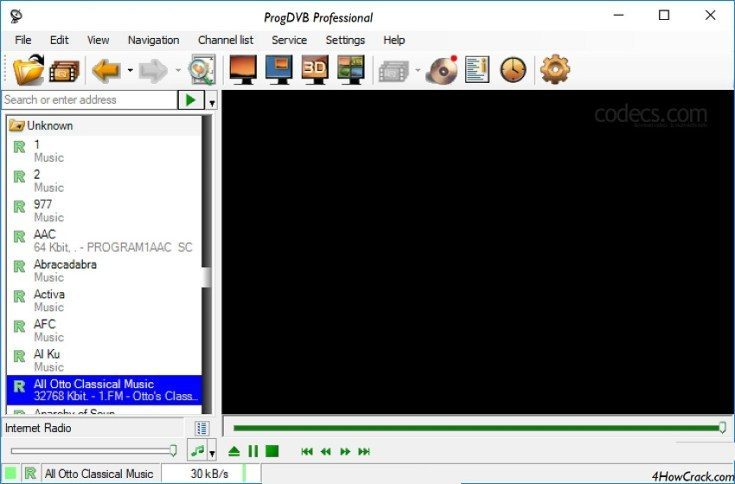
Task: Skip to next track button
Action: click(x=364, y=452)
